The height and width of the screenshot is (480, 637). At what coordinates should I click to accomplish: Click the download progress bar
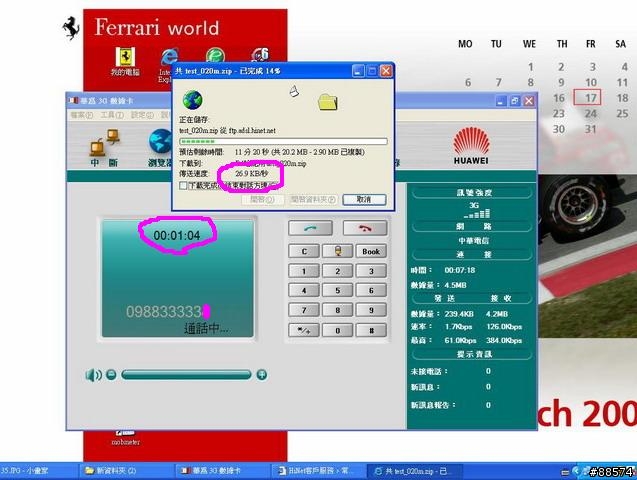283,141
